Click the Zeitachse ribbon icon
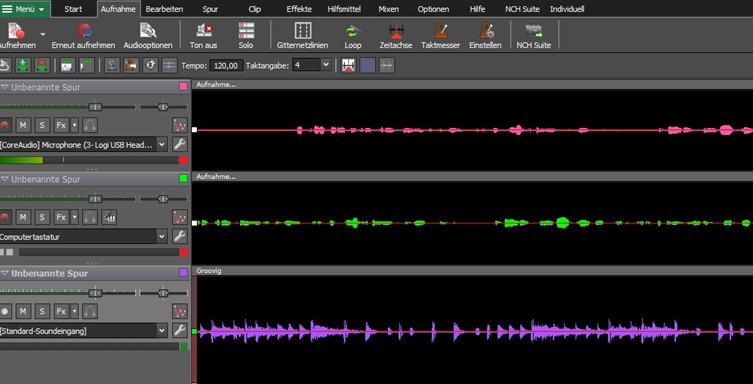 click(x=396, y=36)
